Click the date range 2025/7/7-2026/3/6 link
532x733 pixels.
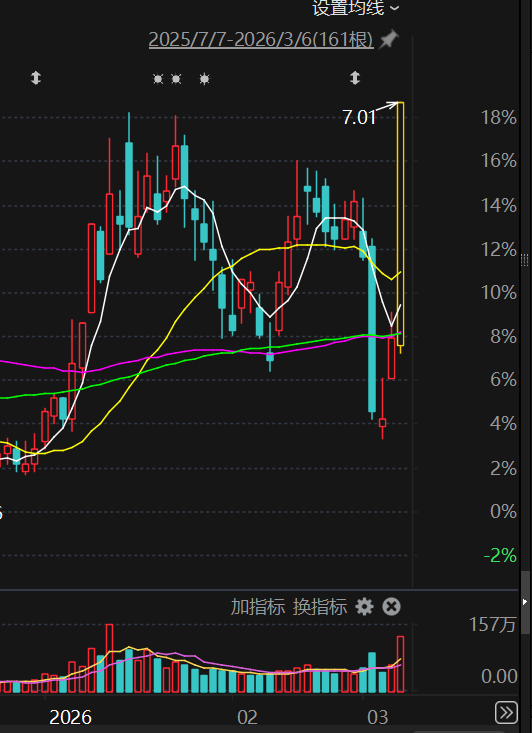pyautogui.click(x=261, y=40)
